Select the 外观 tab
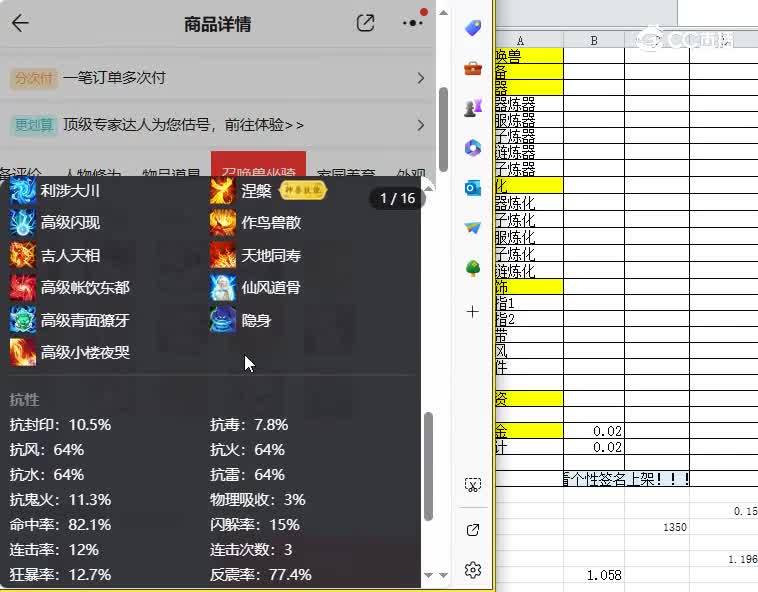Viewport: 758px width, 592px height. pyautogui.click(x=411, y=172)
